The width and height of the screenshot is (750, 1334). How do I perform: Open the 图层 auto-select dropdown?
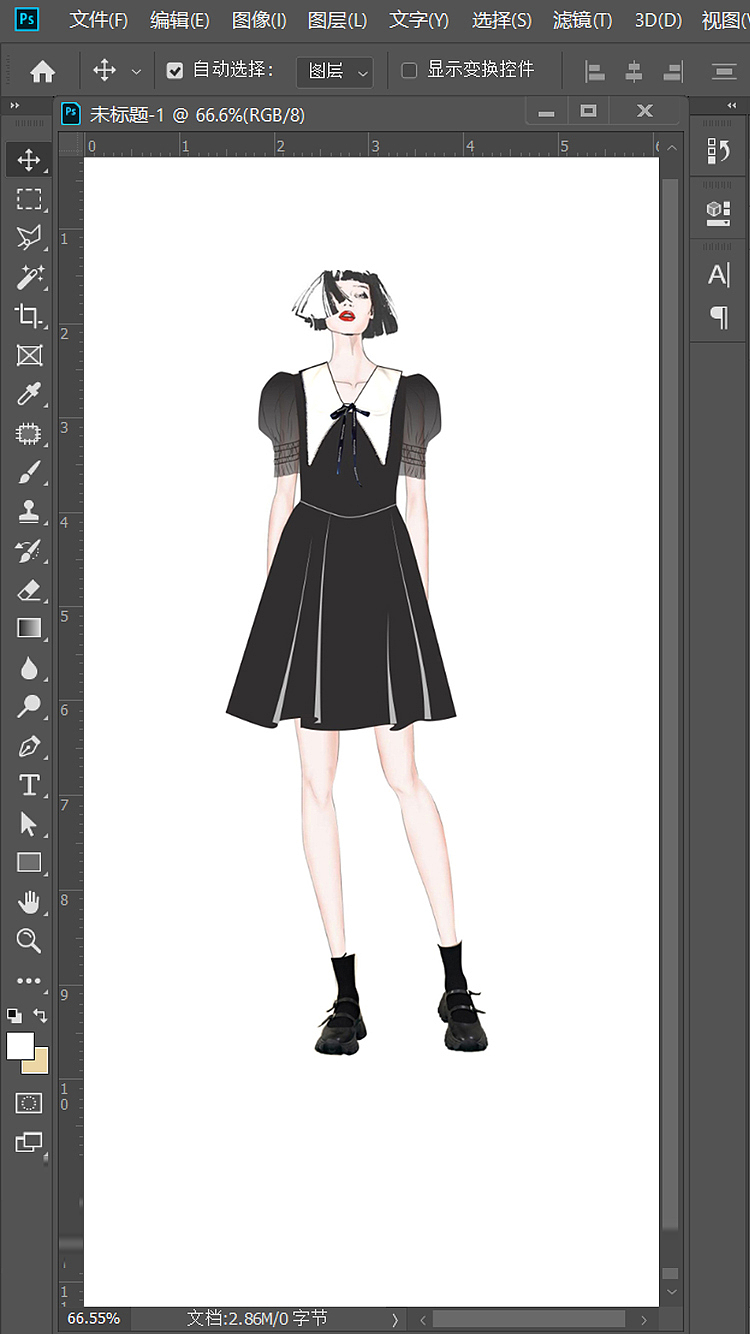[335, 71]
